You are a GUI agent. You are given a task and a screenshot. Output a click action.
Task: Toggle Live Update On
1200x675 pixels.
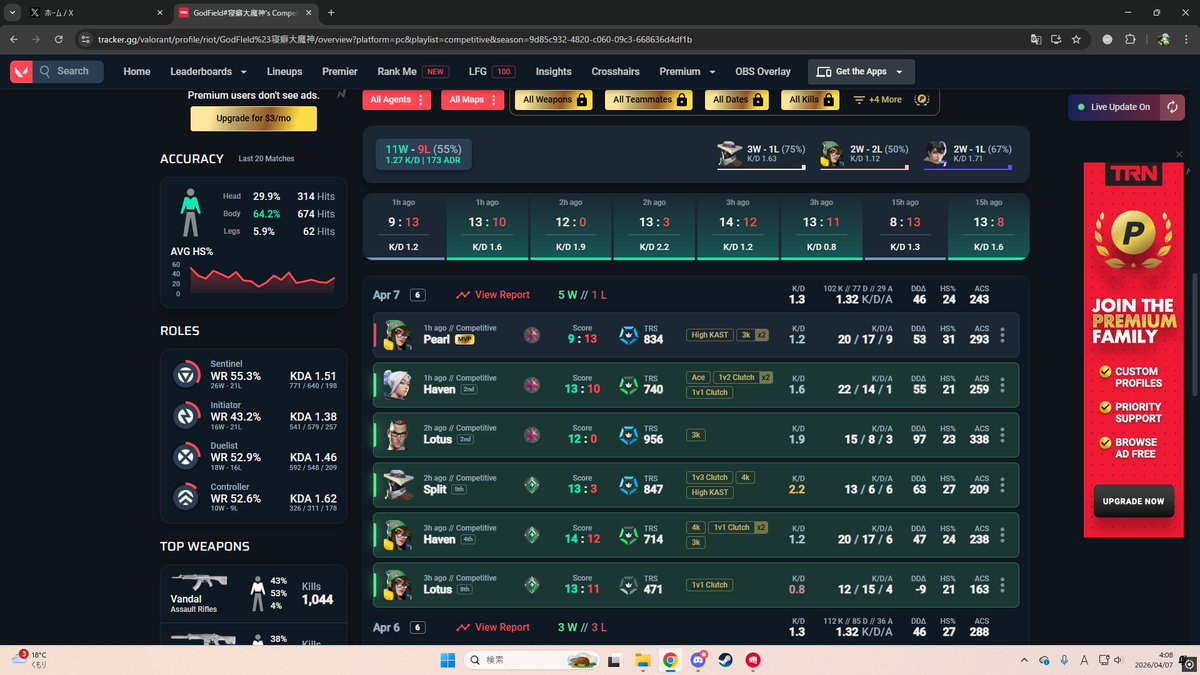click(x=1114, y=107)
